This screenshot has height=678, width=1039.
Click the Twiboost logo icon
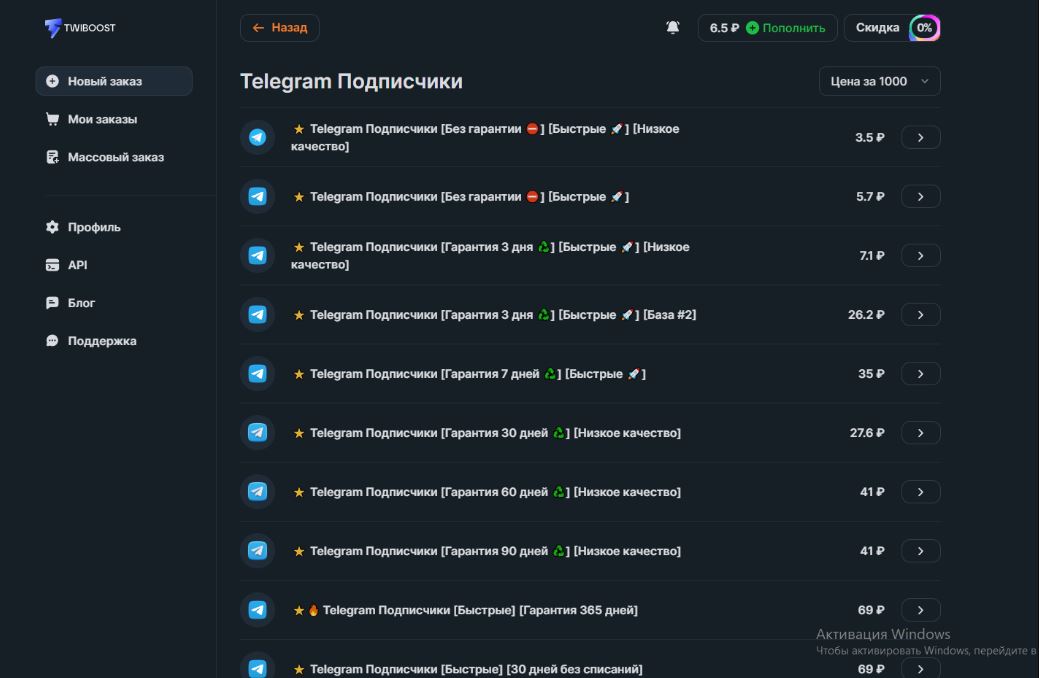coord(52,28)
